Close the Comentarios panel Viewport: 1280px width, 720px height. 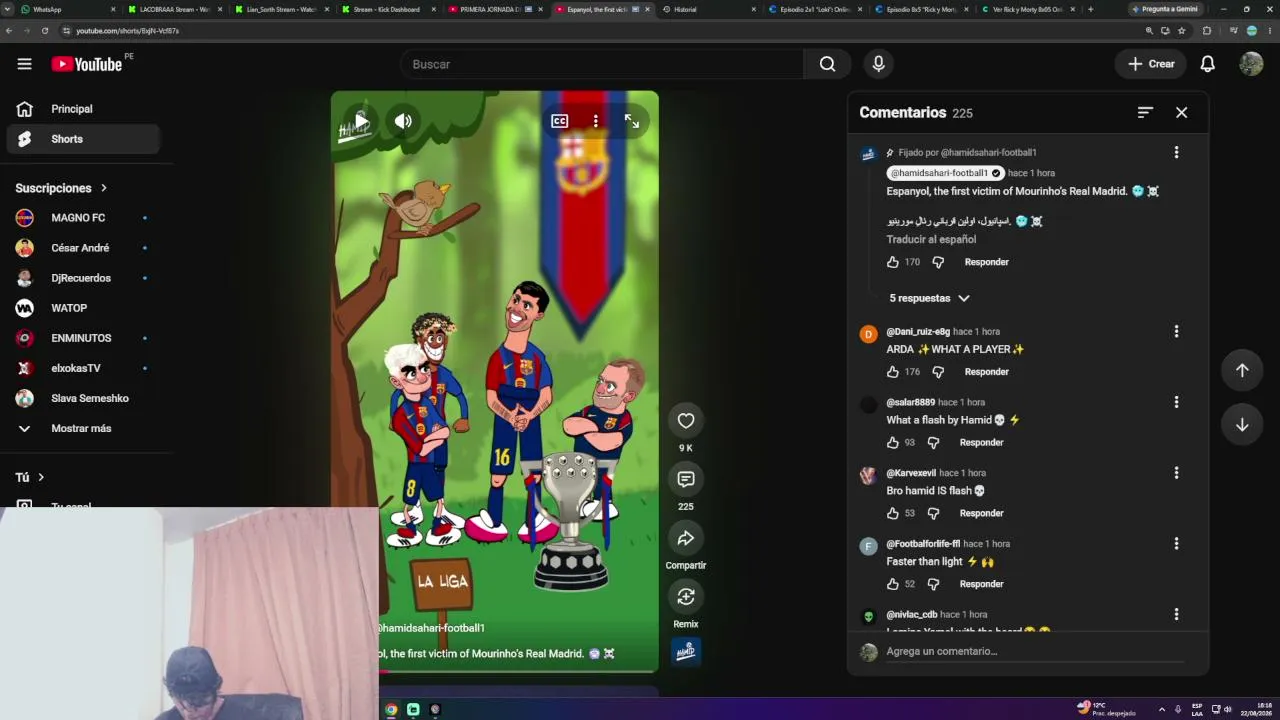point(1181,113)
